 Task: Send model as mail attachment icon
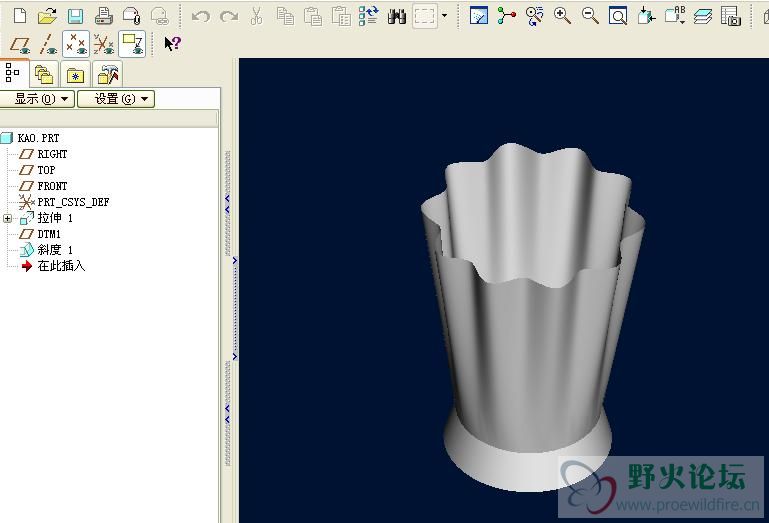click(x=132, y=16)
